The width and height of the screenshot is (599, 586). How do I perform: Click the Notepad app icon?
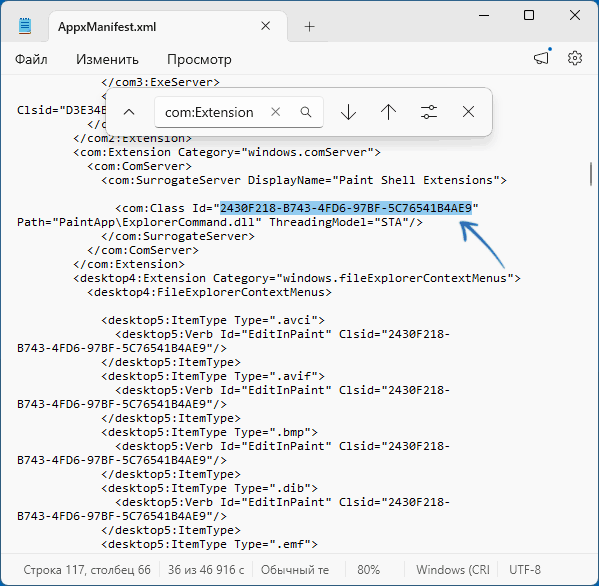point(25,26)
